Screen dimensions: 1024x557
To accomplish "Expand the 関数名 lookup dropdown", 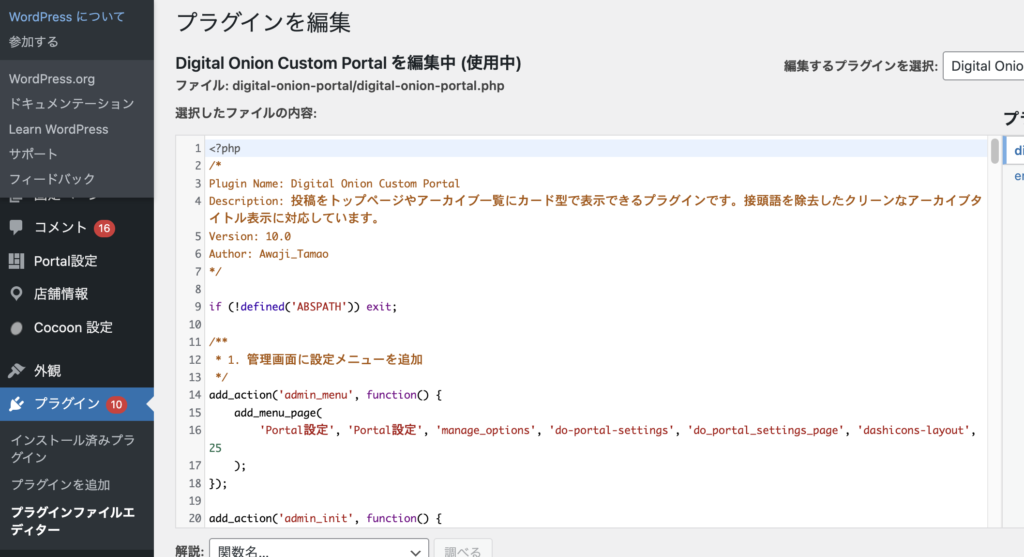I will point(318,550).
